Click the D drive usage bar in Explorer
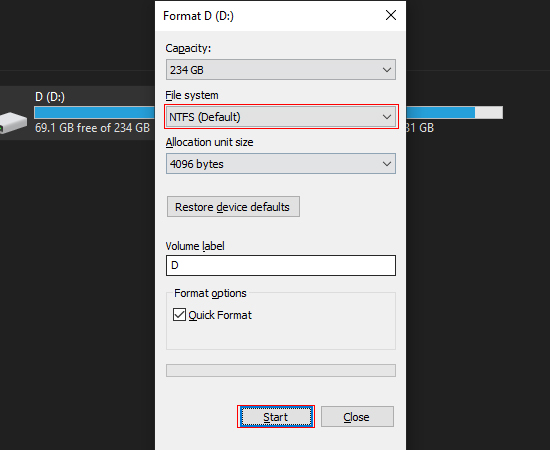 pyautogui.click(x=95, y=113)
